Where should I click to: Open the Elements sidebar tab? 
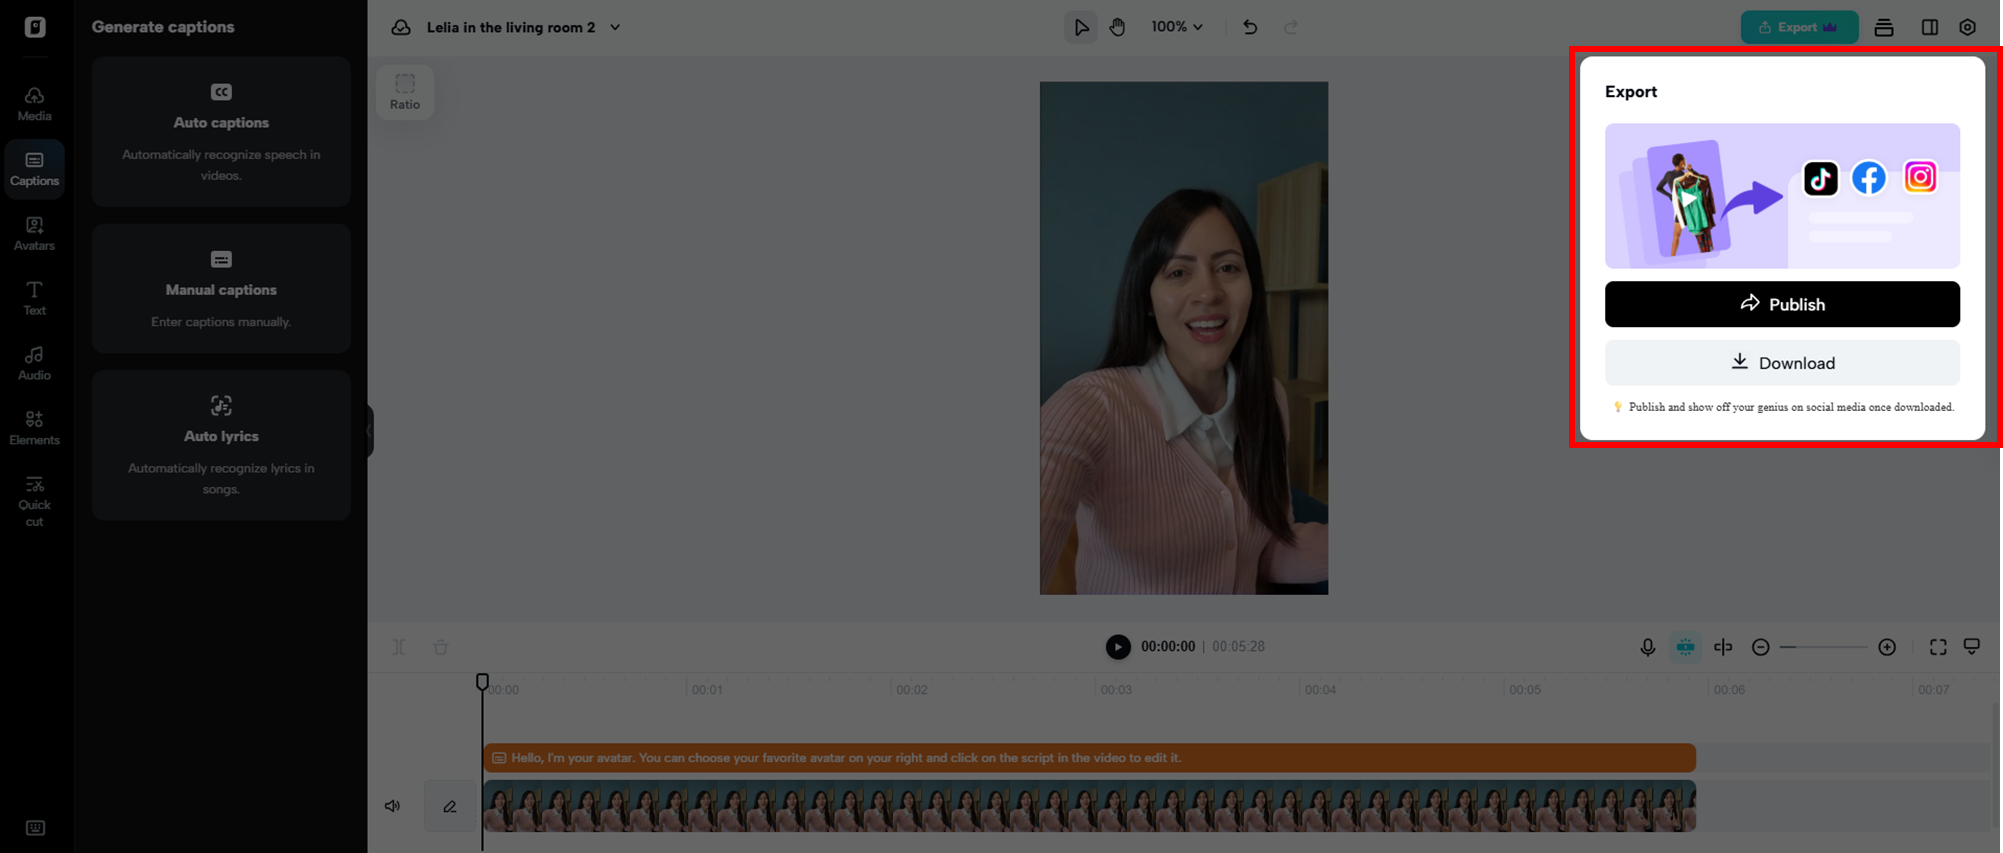[x=34, y=428]
